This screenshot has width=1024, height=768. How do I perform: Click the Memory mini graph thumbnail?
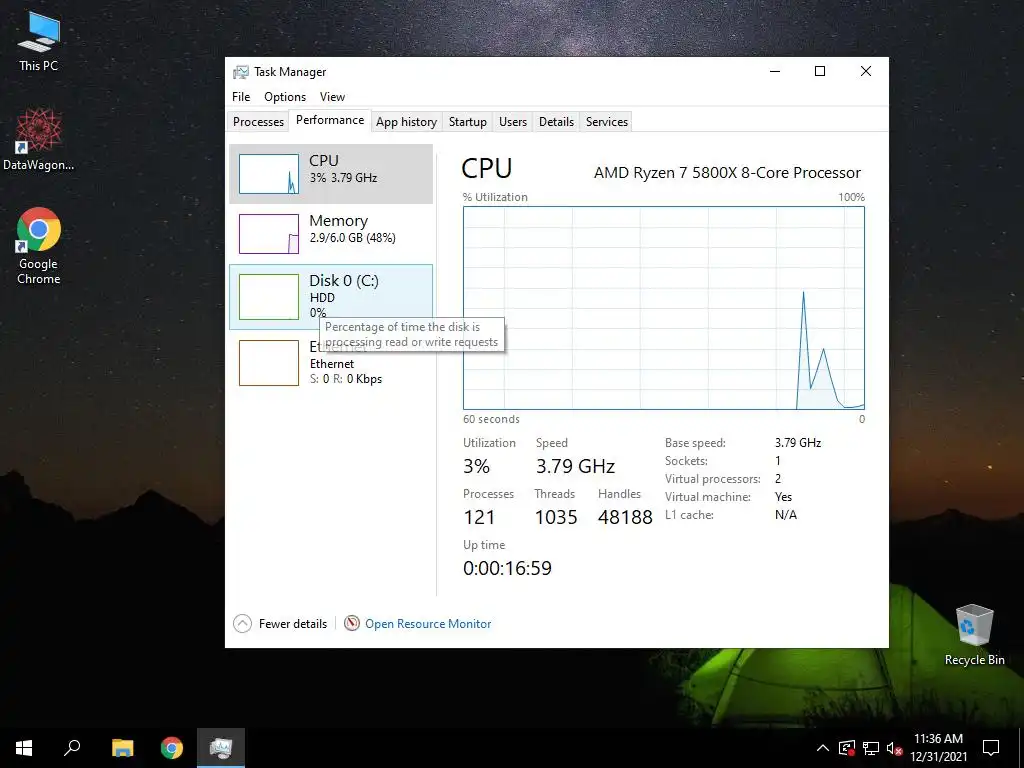269,234
